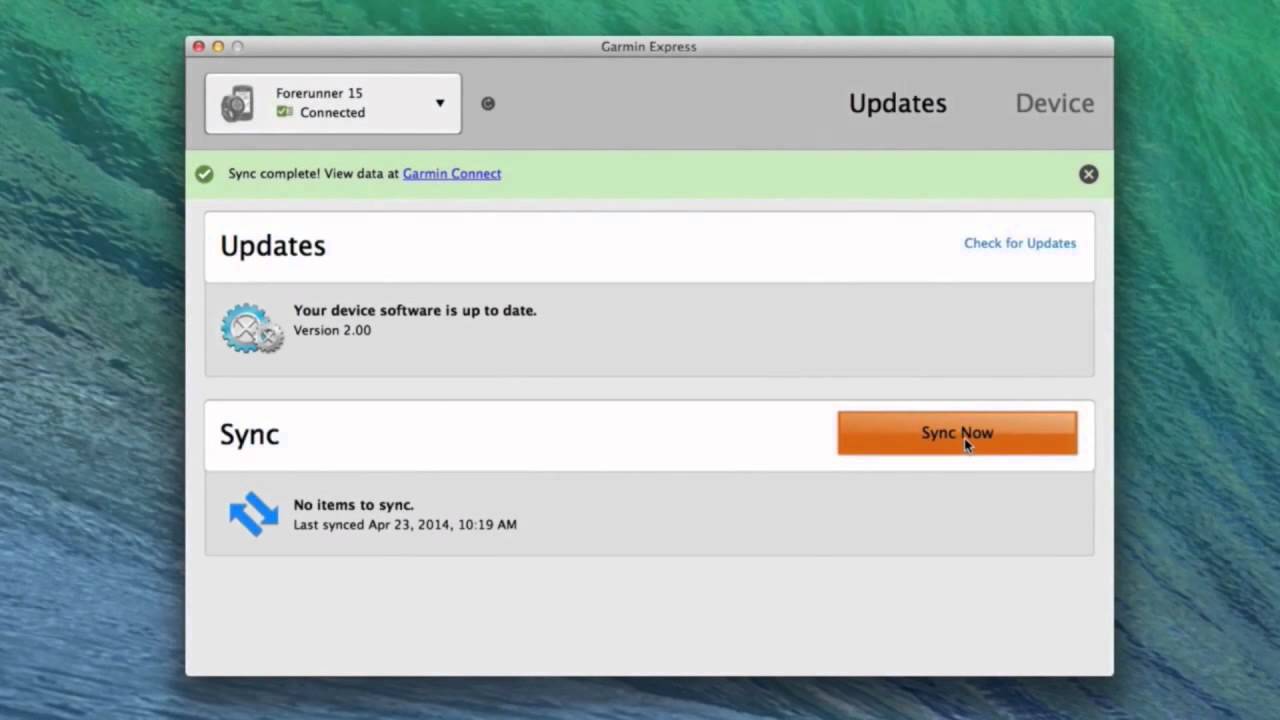
Task: Open the Garmin Connect link
Action: [x=452, y=173]
